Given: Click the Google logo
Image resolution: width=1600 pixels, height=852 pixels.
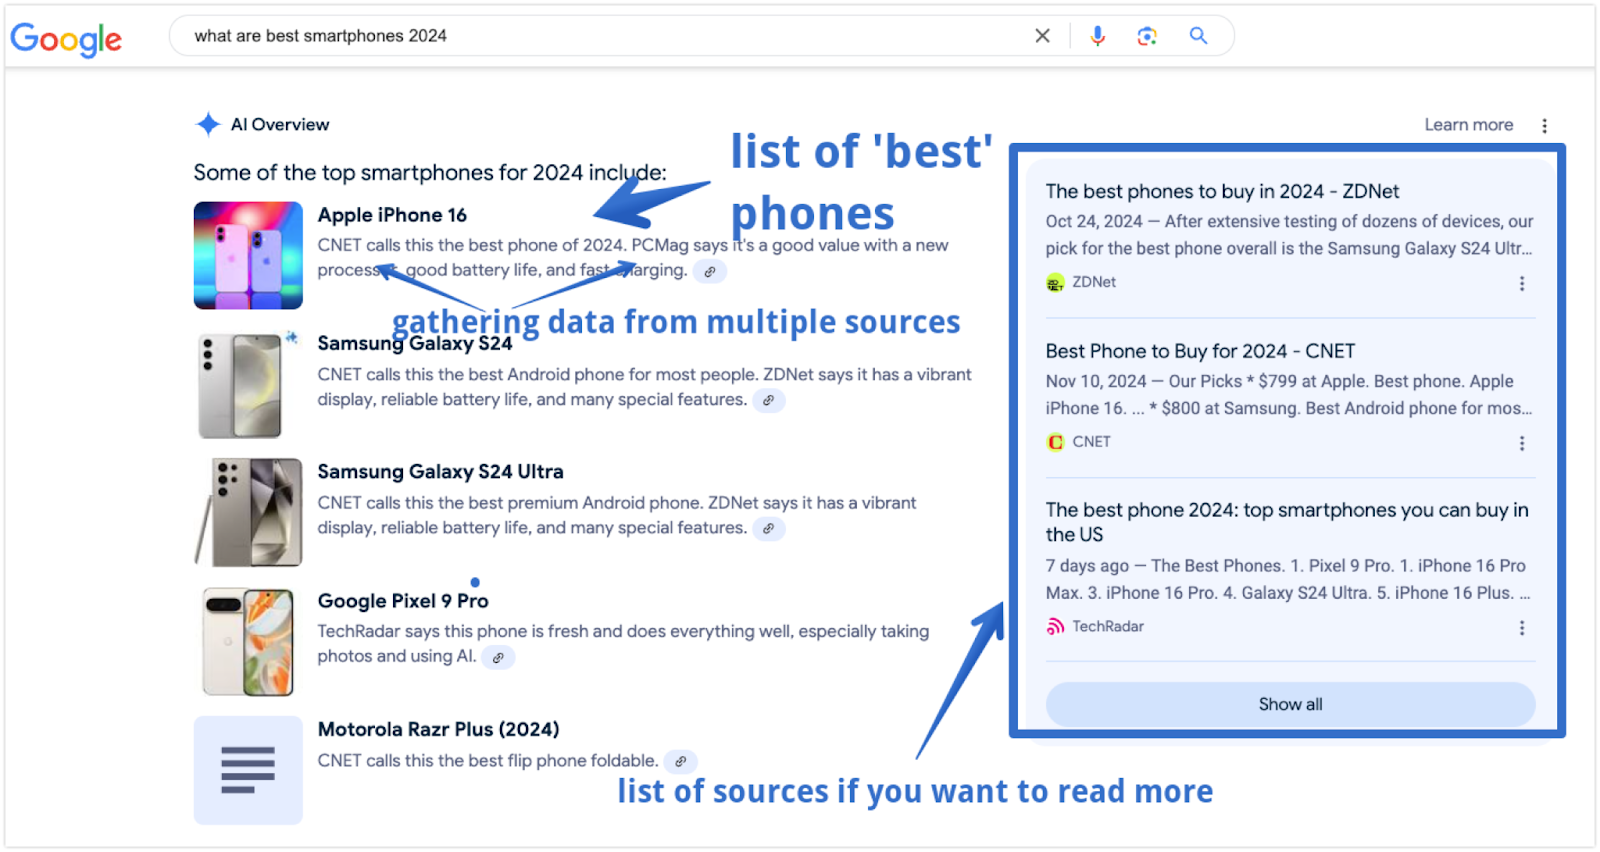Looking at the screenshot, I should tap(66, 39).
